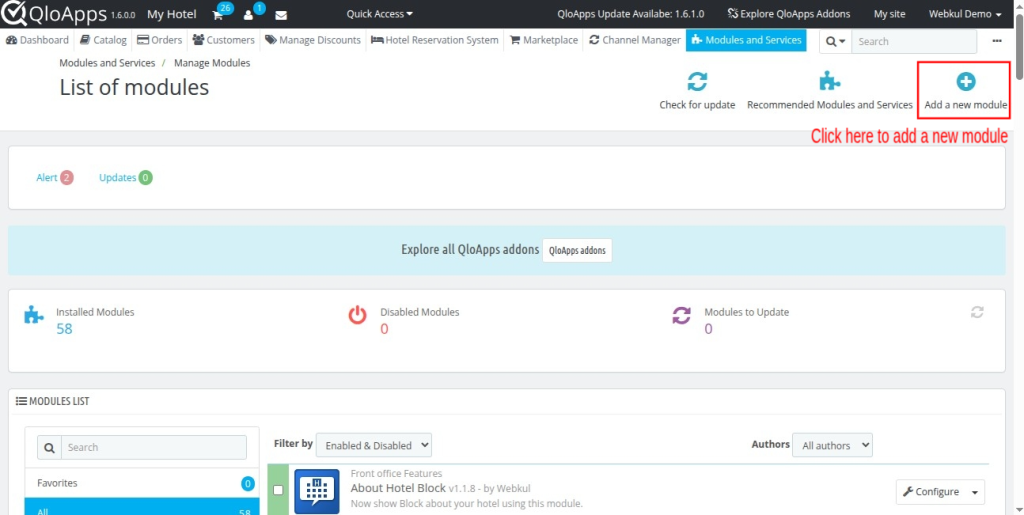Open the Dashboard menu
The width and height of the screenshot is (1024, 515).
[x=37, y=40]
